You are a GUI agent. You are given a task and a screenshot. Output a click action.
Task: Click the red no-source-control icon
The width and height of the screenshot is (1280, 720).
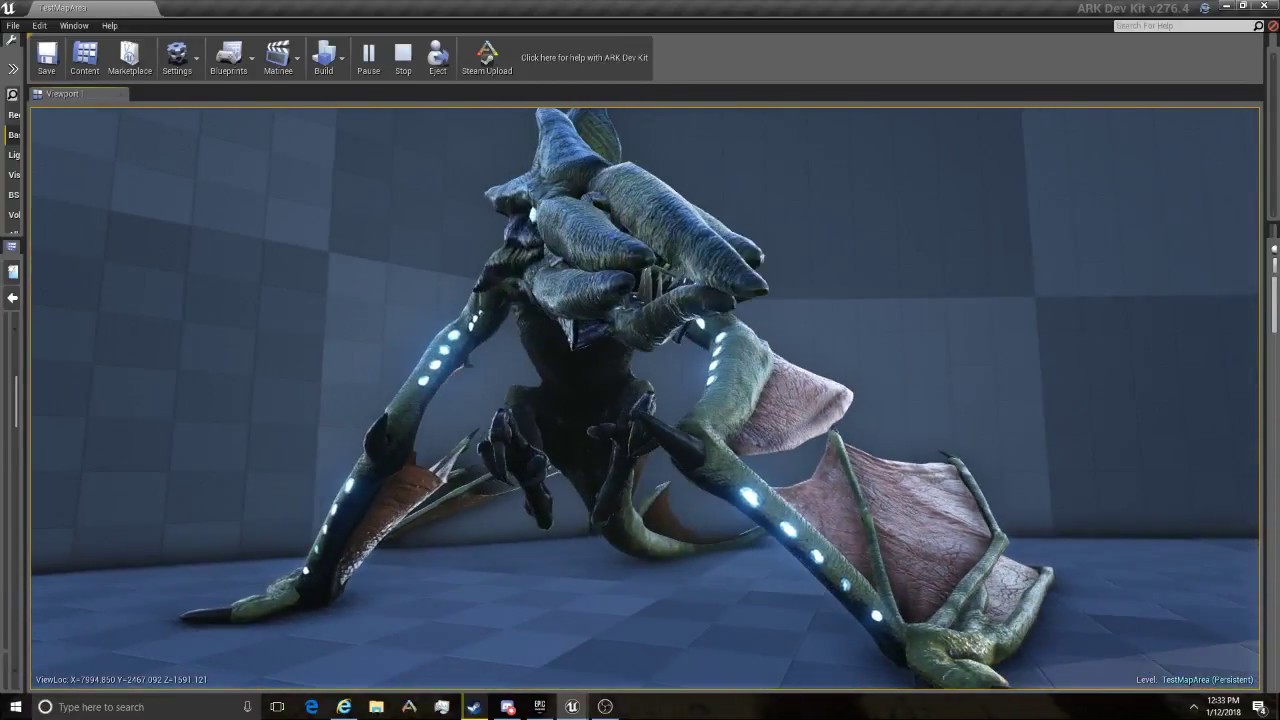pyautogui.click(x=1272, y=26)
